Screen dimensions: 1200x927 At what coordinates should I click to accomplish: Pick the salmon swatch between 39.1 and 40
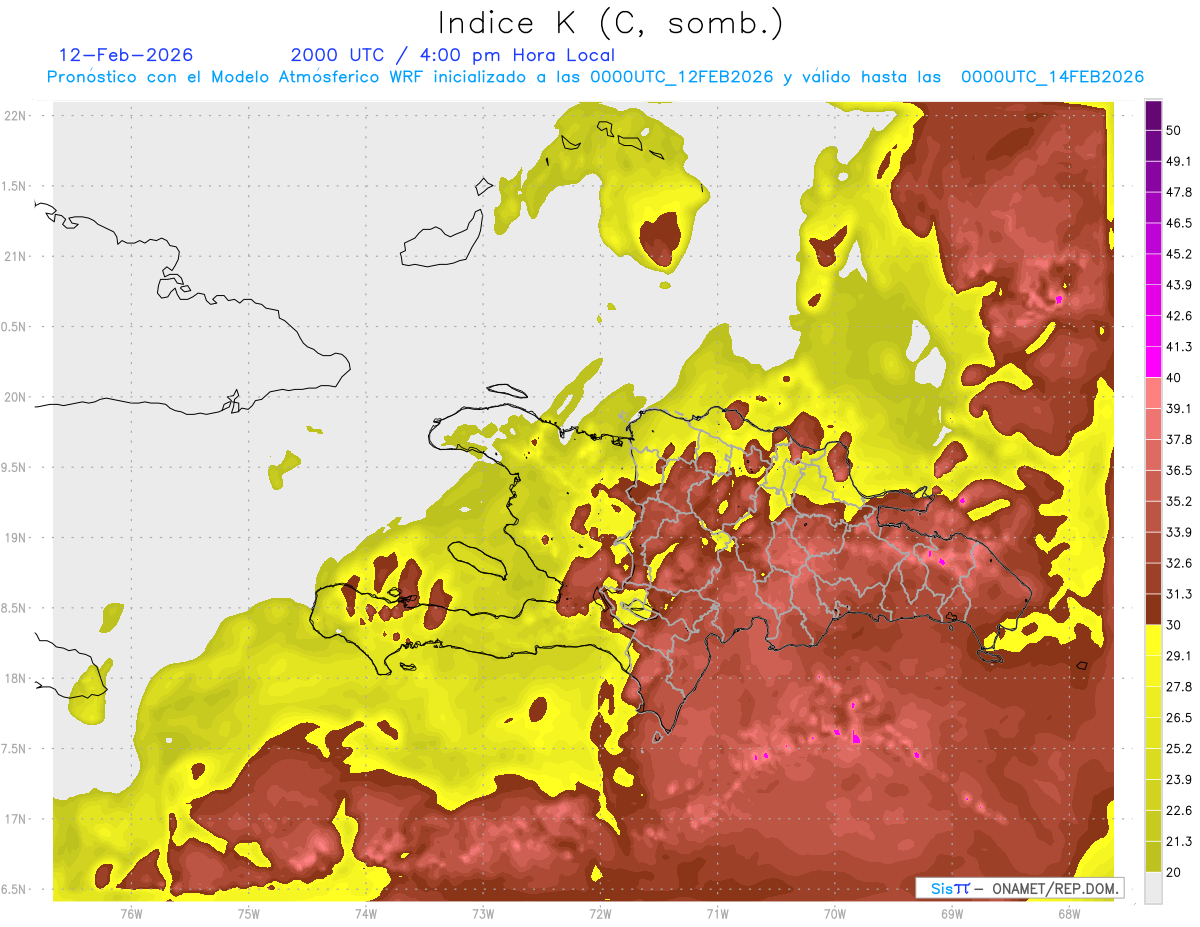[1153, 393]
